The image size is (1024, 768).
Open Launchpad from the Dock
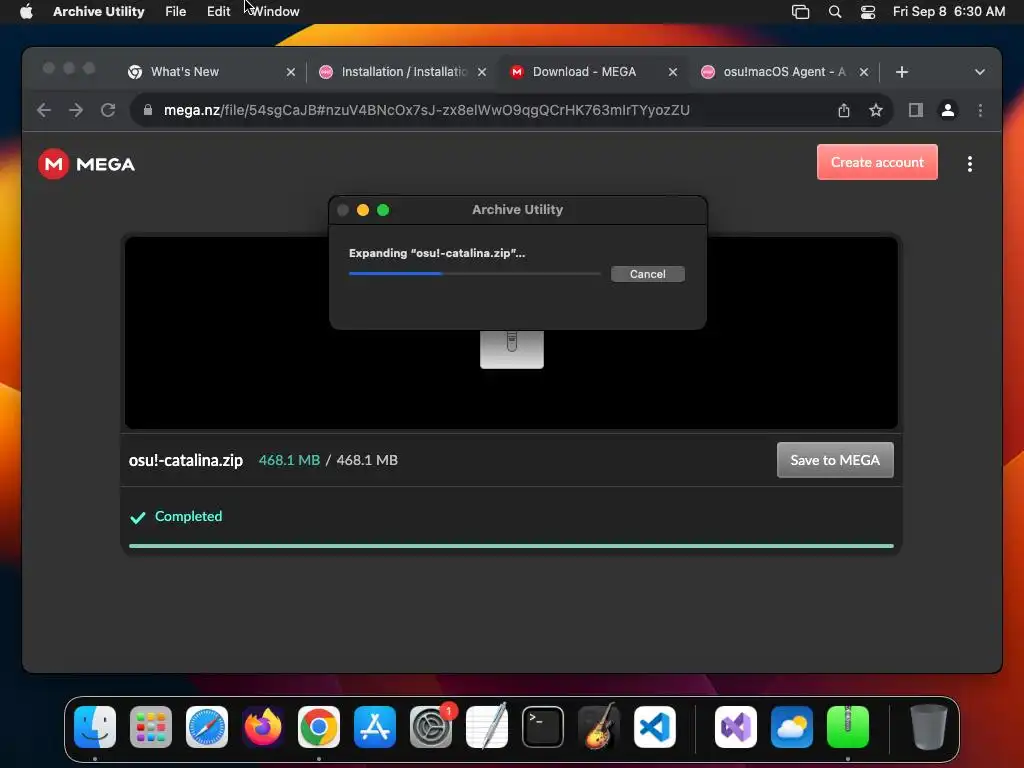tap(151, 727)
